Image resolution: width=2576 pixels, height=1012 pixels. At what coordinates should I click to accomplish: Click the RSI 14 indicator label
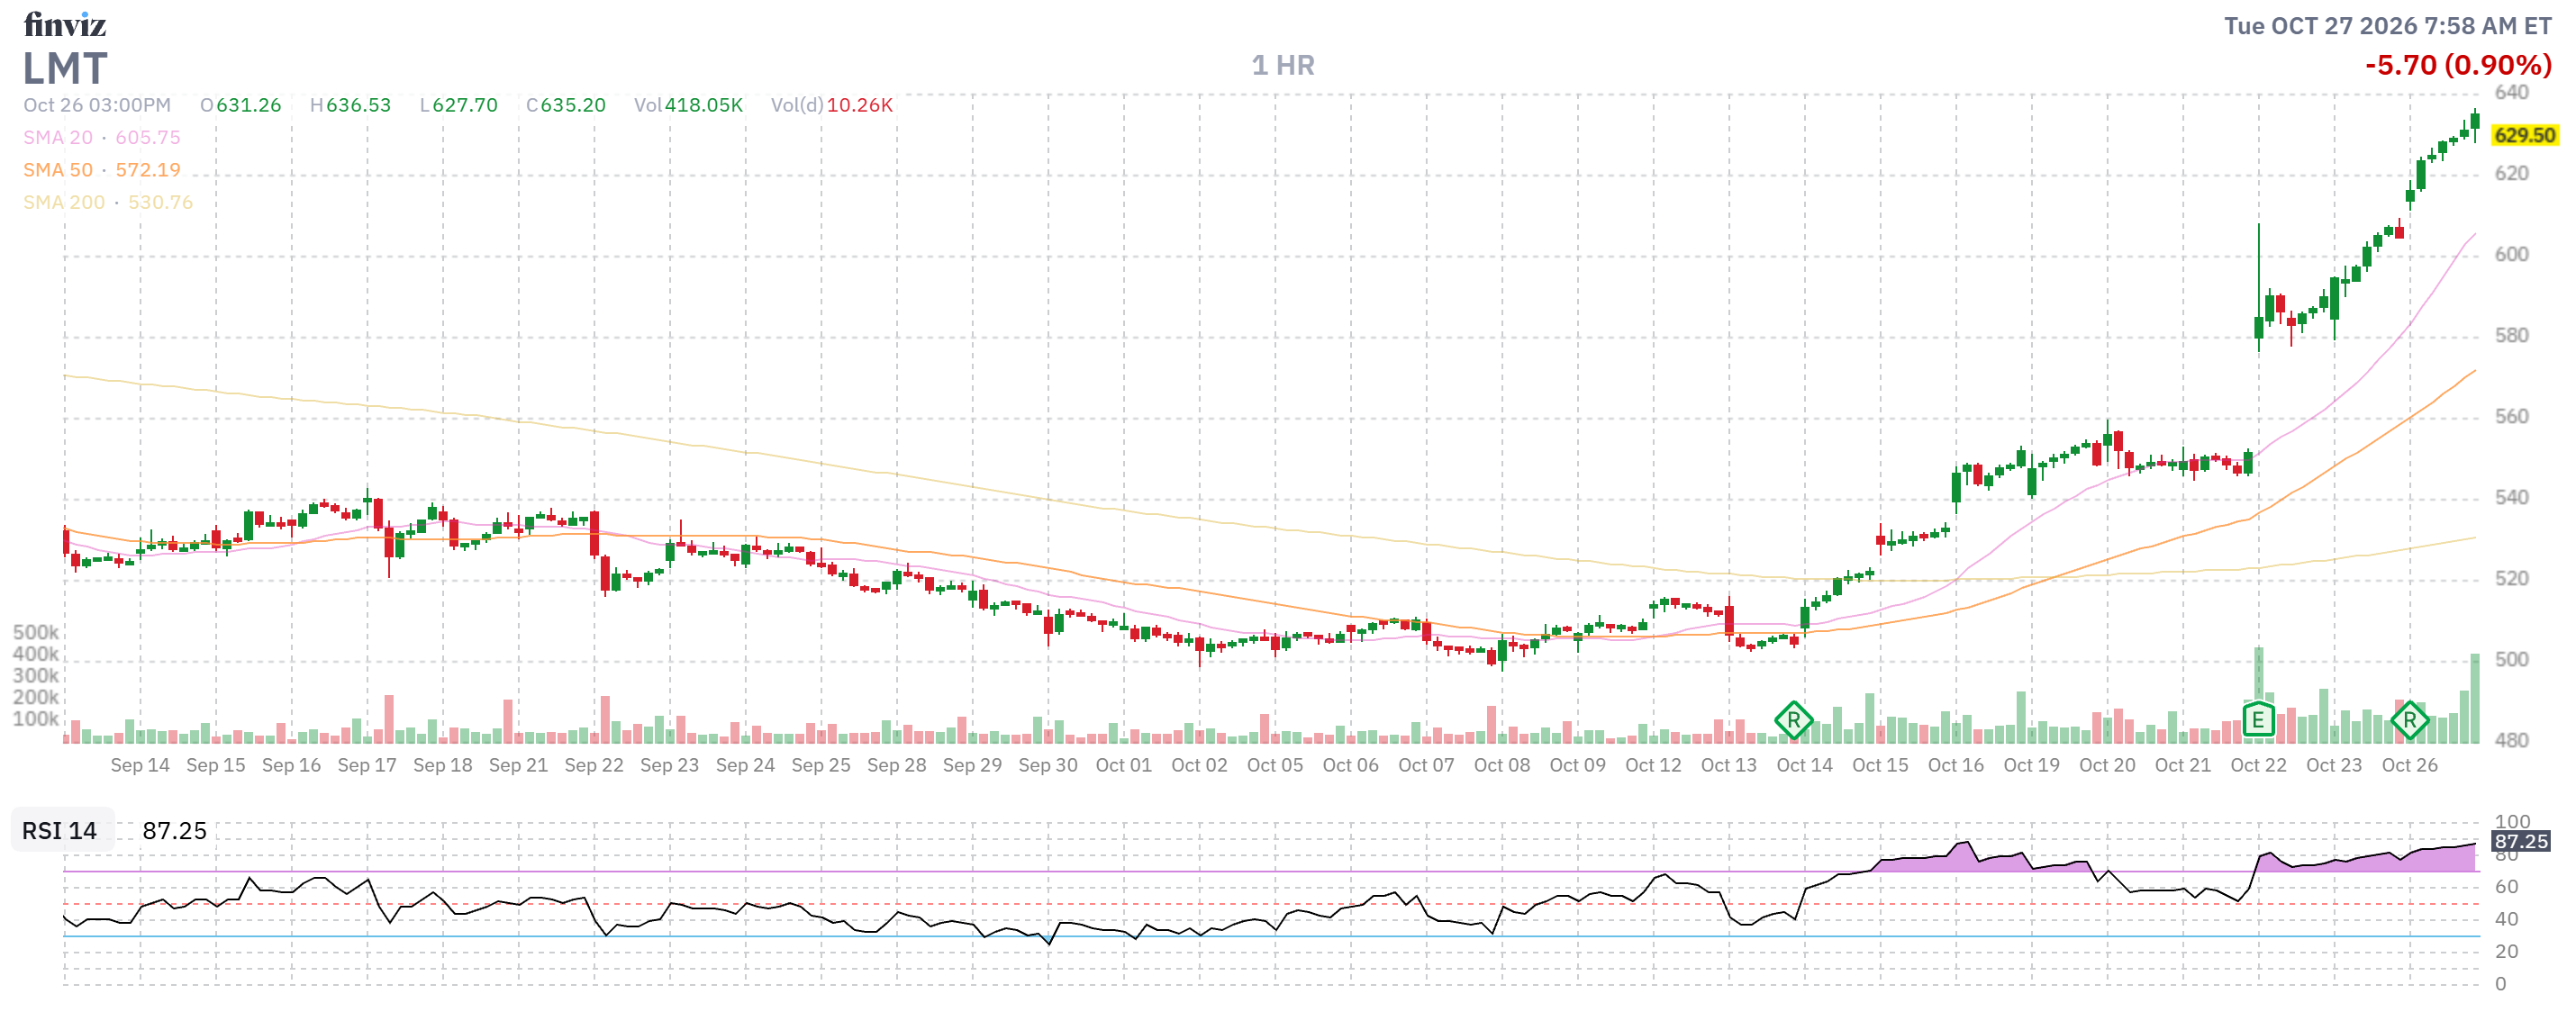60,830
